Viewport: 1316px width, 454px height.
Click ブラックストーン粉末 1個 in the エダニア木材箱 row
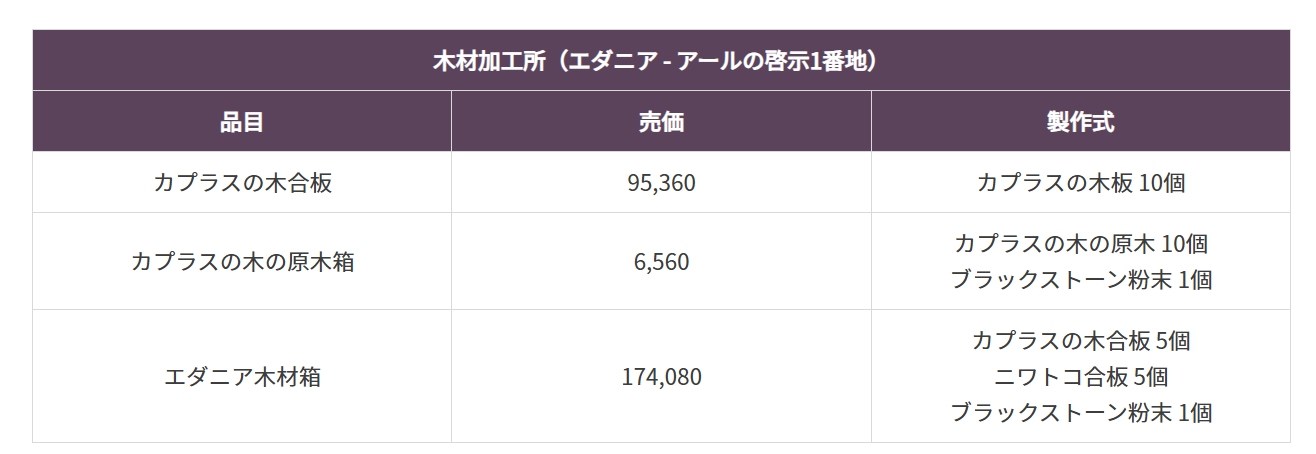pyautogui.click(x=1080, y=412)
